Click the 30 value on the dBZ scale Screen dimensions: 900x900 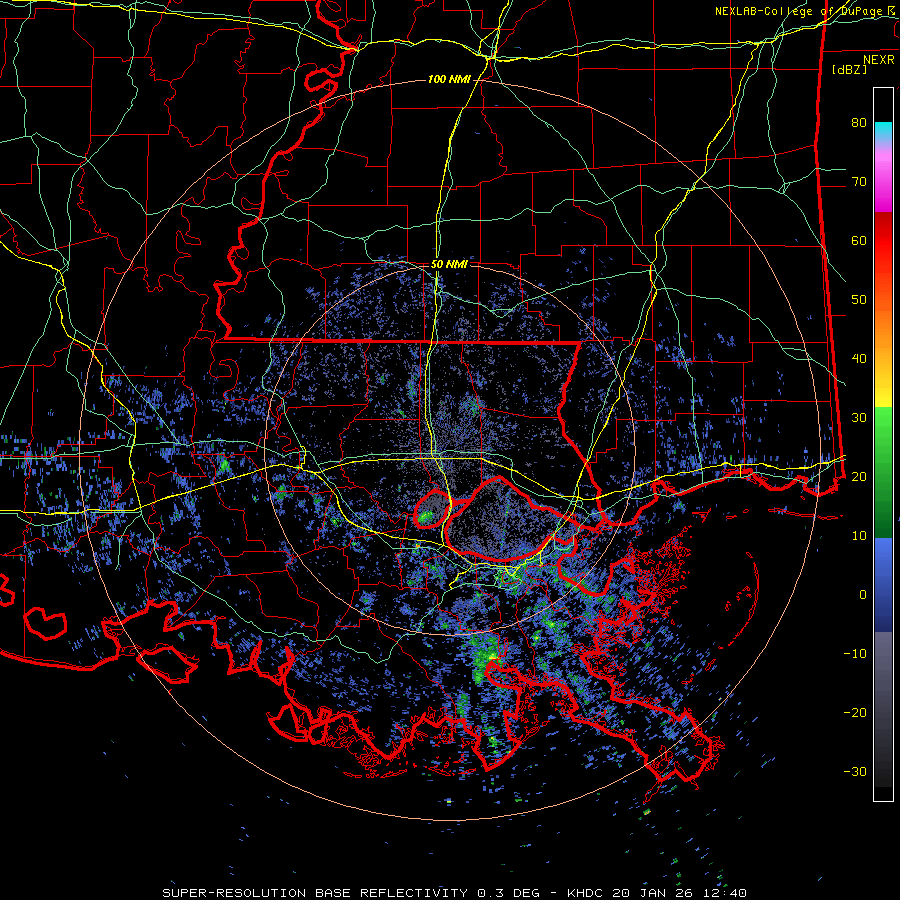[x=859, y=418]
